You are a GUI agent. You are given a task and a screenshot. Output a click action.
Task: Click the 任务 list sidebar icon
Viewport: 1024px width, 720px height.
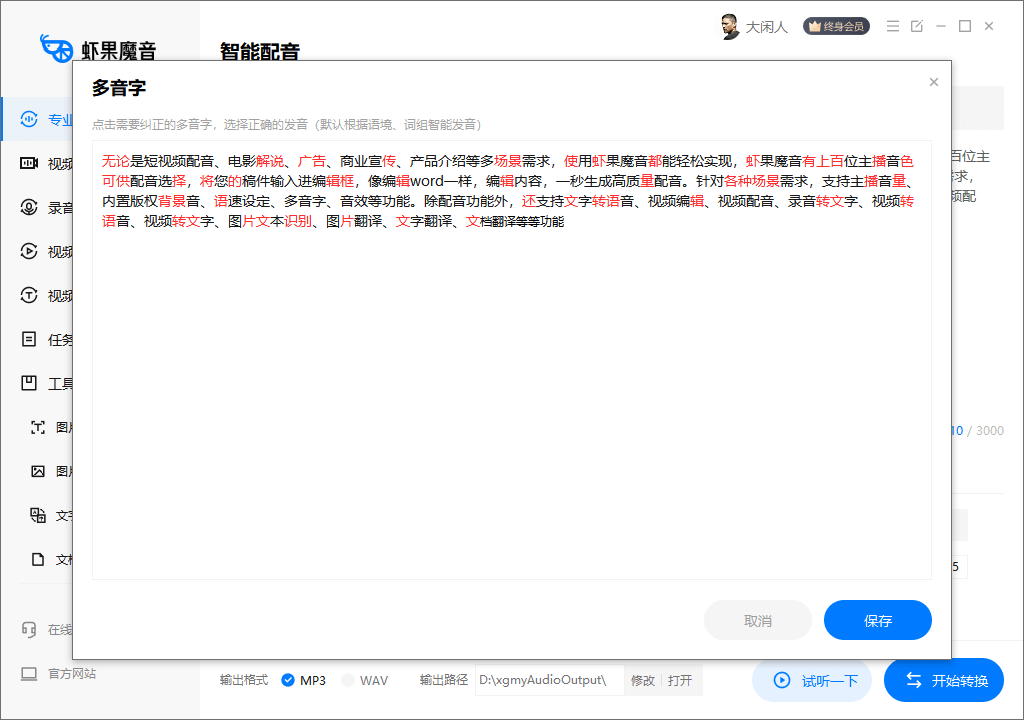point(29,339)
